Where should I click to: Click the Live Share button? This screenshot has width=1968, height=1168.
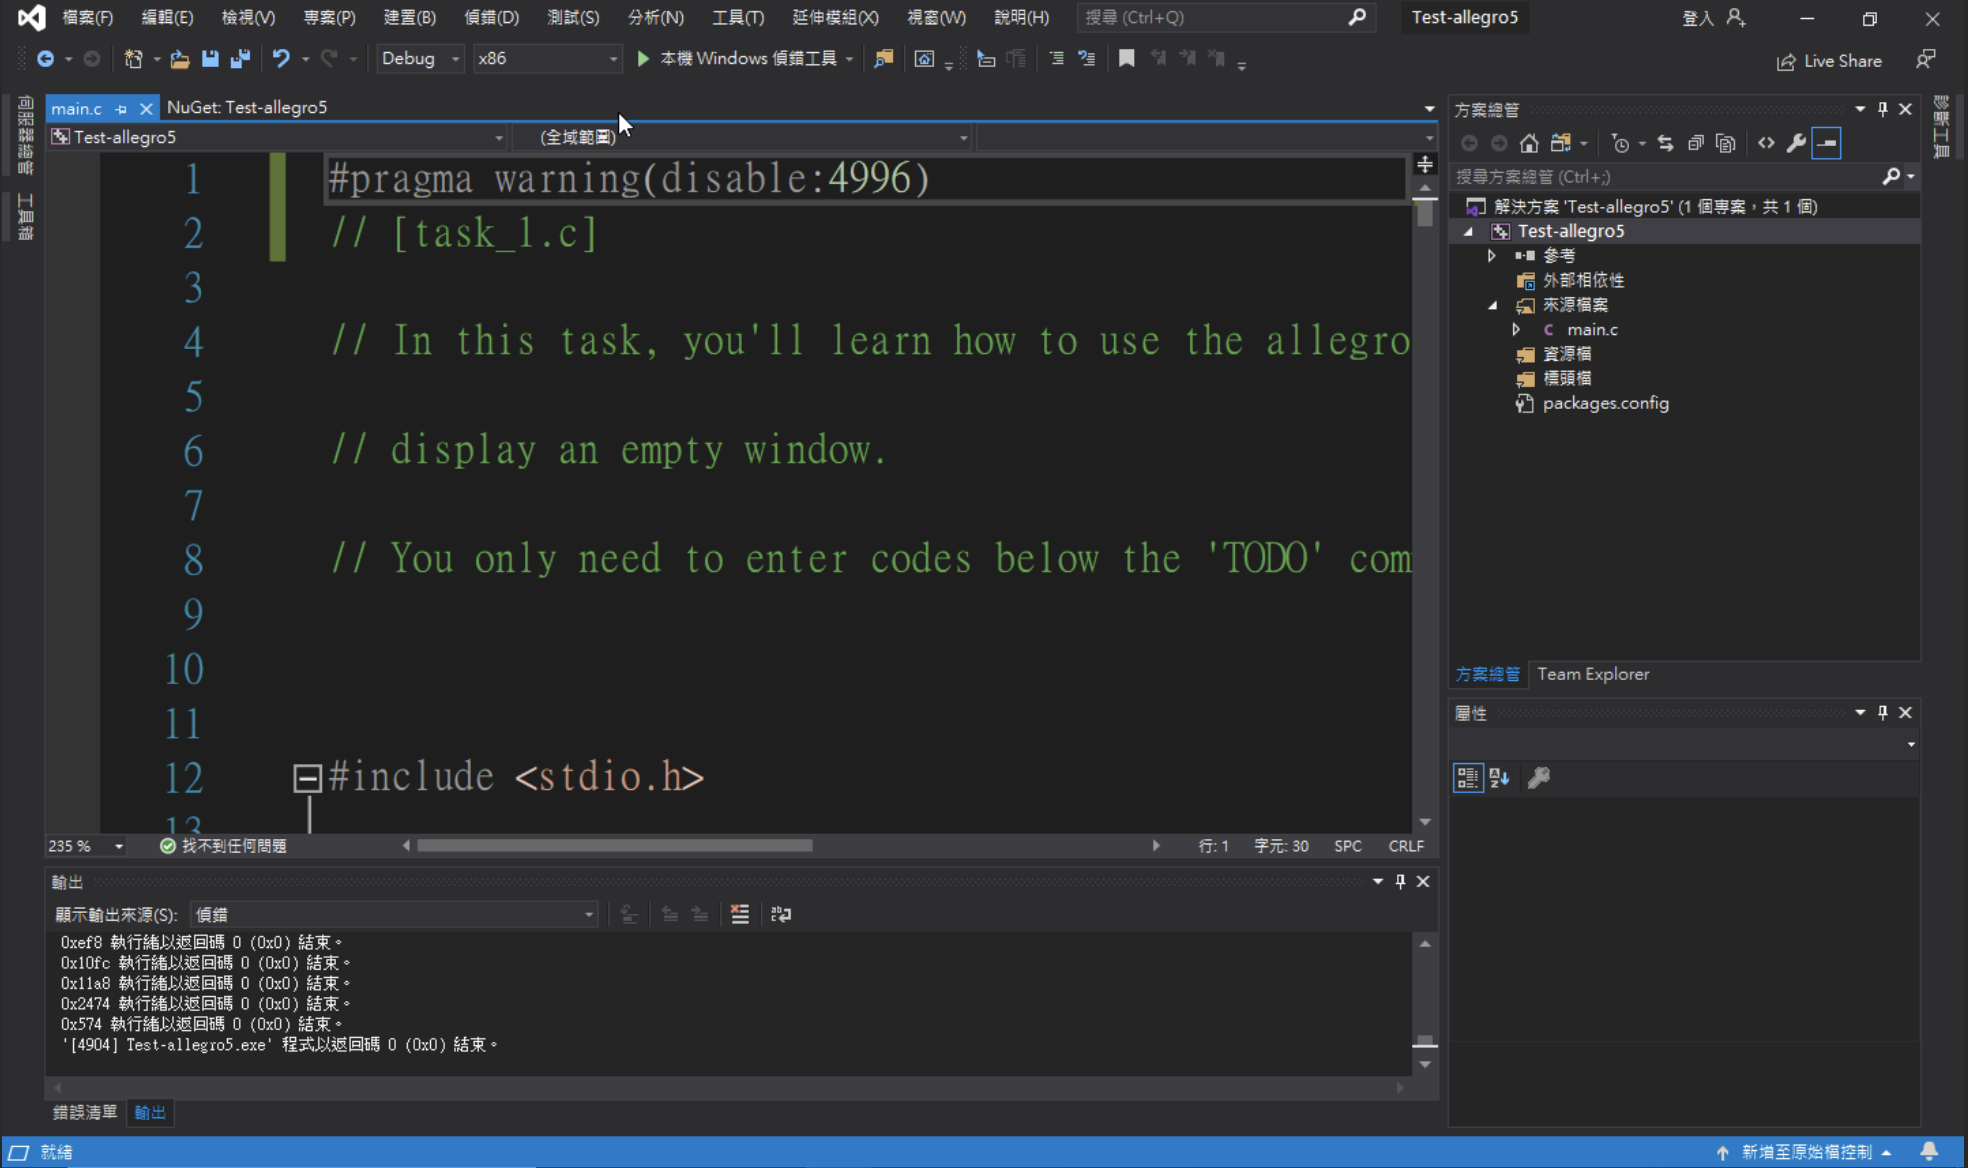click(1829, 61)
